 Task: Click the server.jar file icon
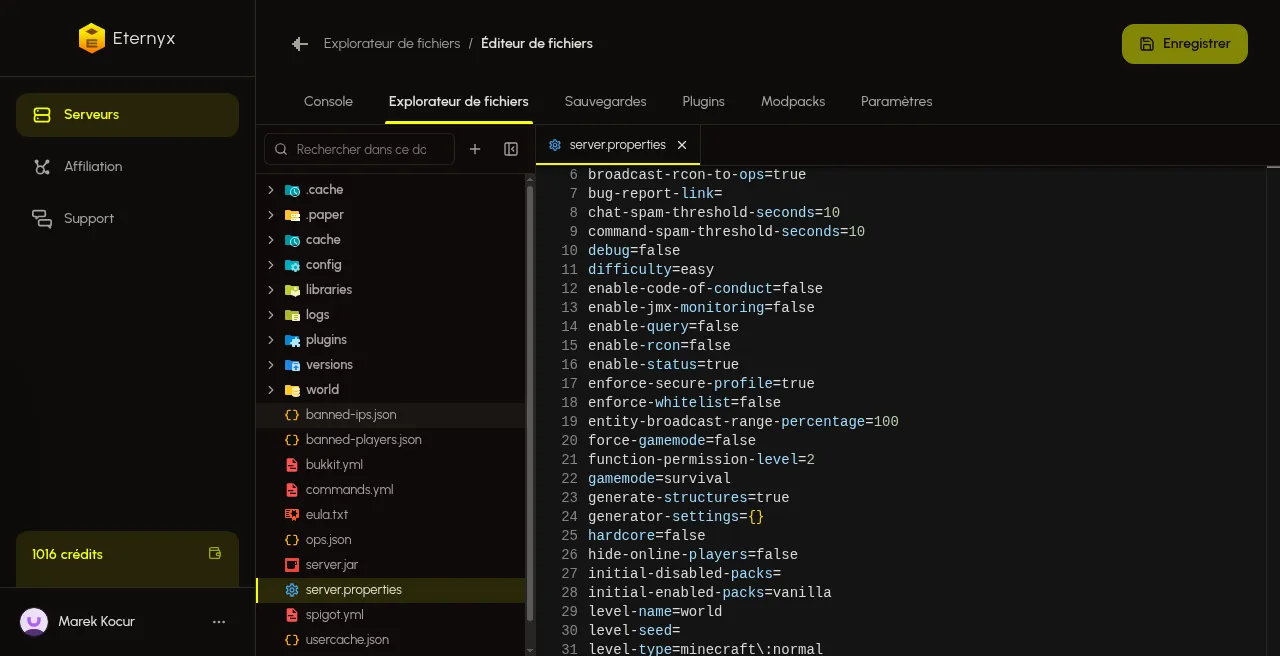292,565
